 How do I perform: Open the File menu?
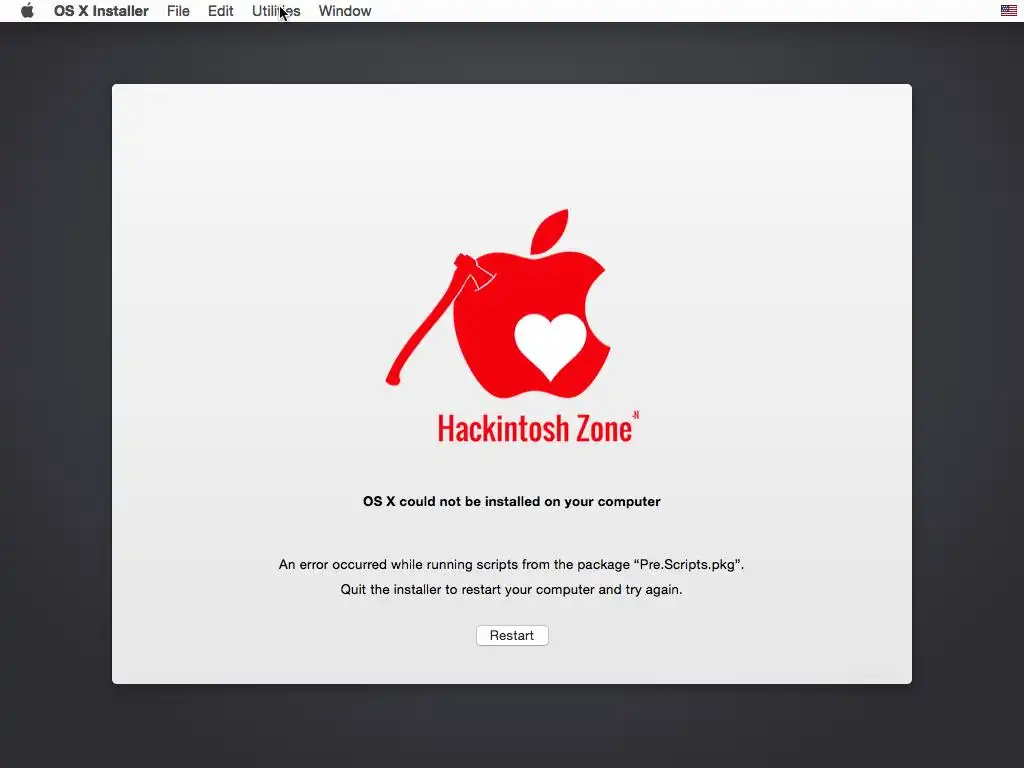click(178, 11)
